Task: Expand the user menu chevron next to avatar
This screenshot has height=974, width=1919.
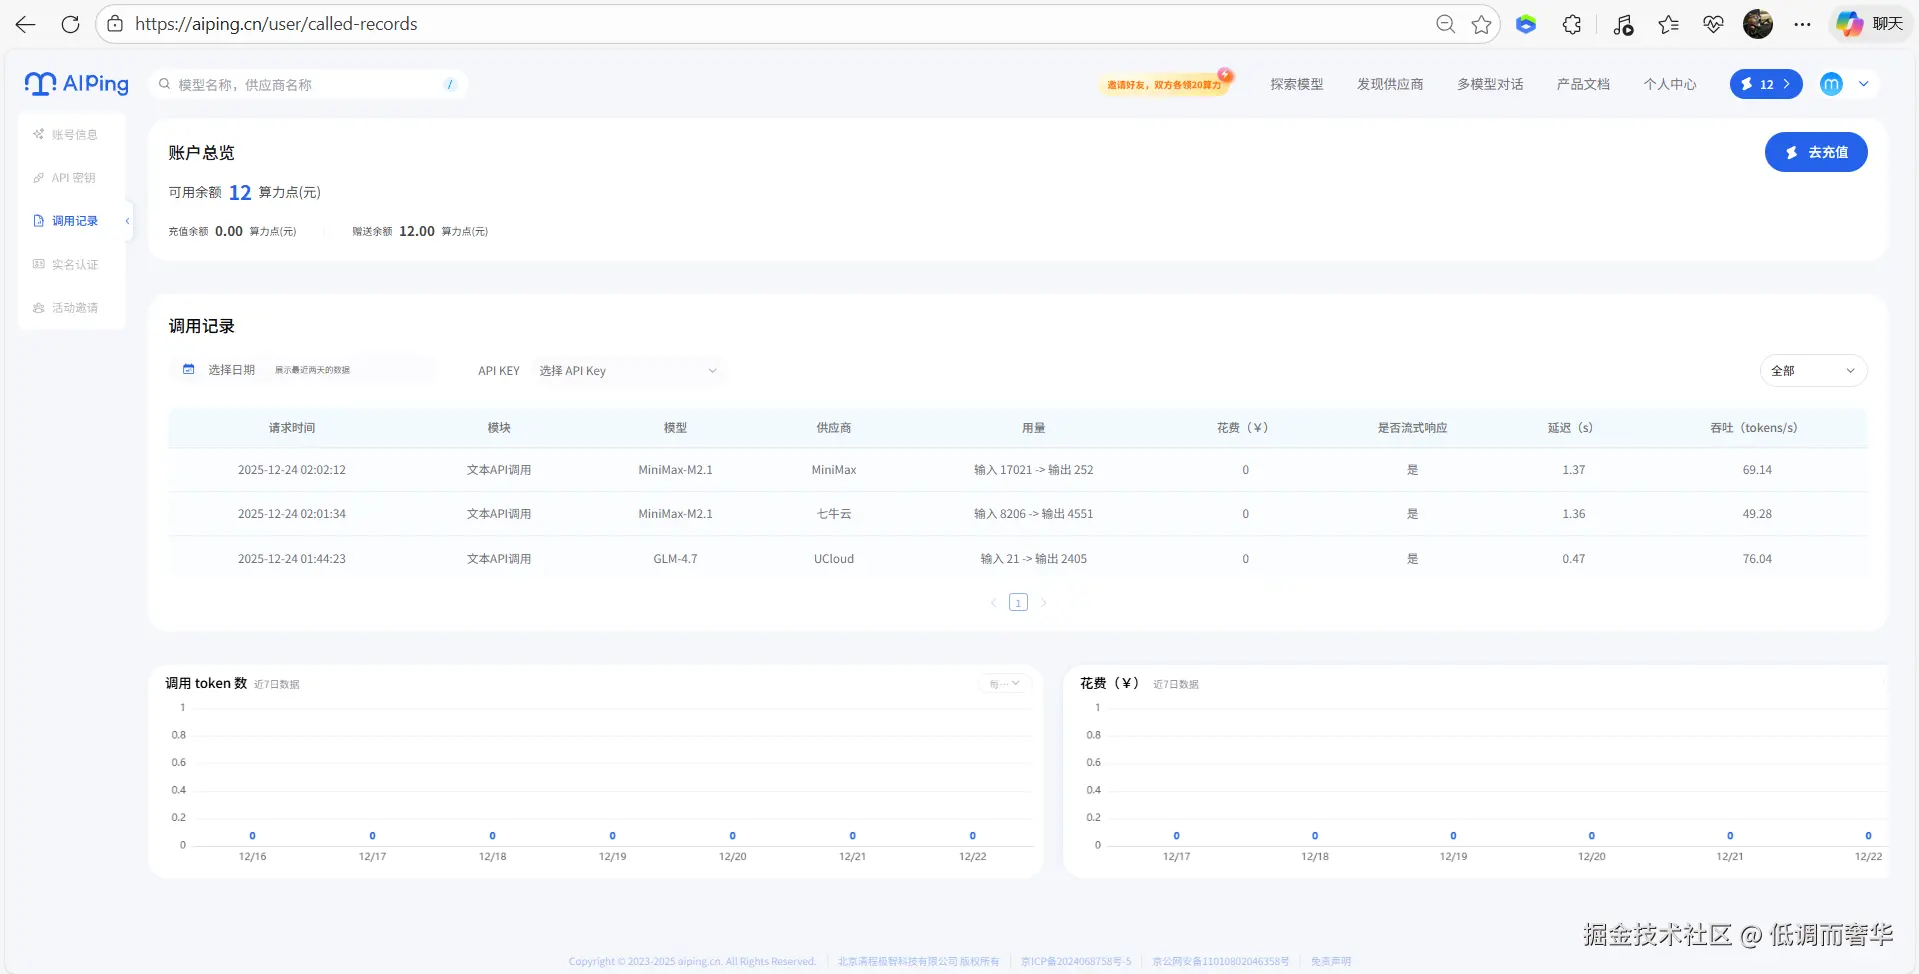Action: pos(1864,84)
